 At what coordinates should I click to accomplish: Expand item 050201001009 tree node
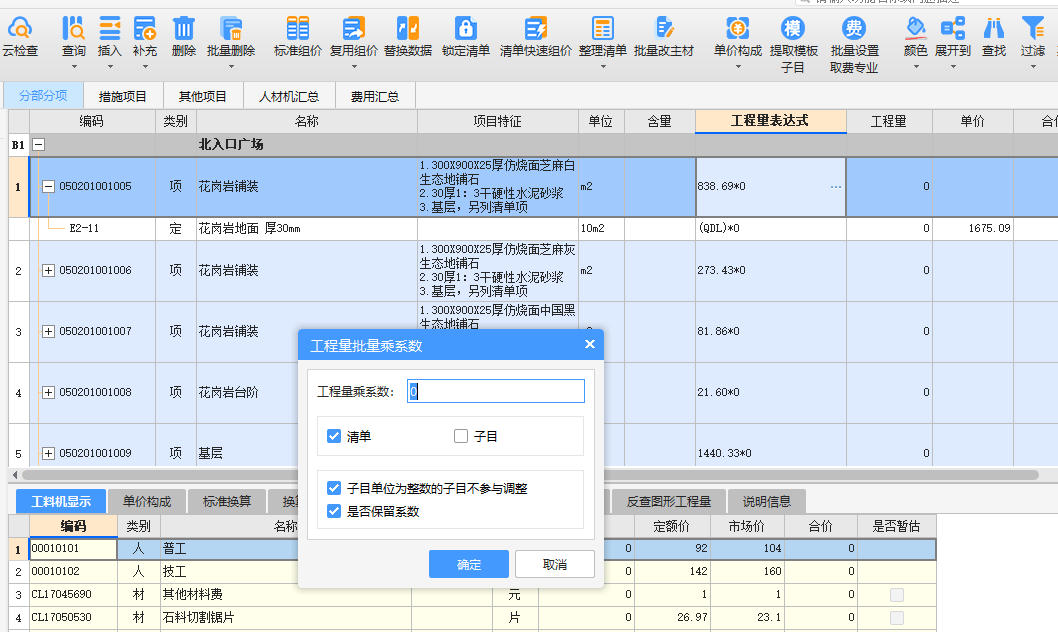pyautogui.click(x=49, y=453)
